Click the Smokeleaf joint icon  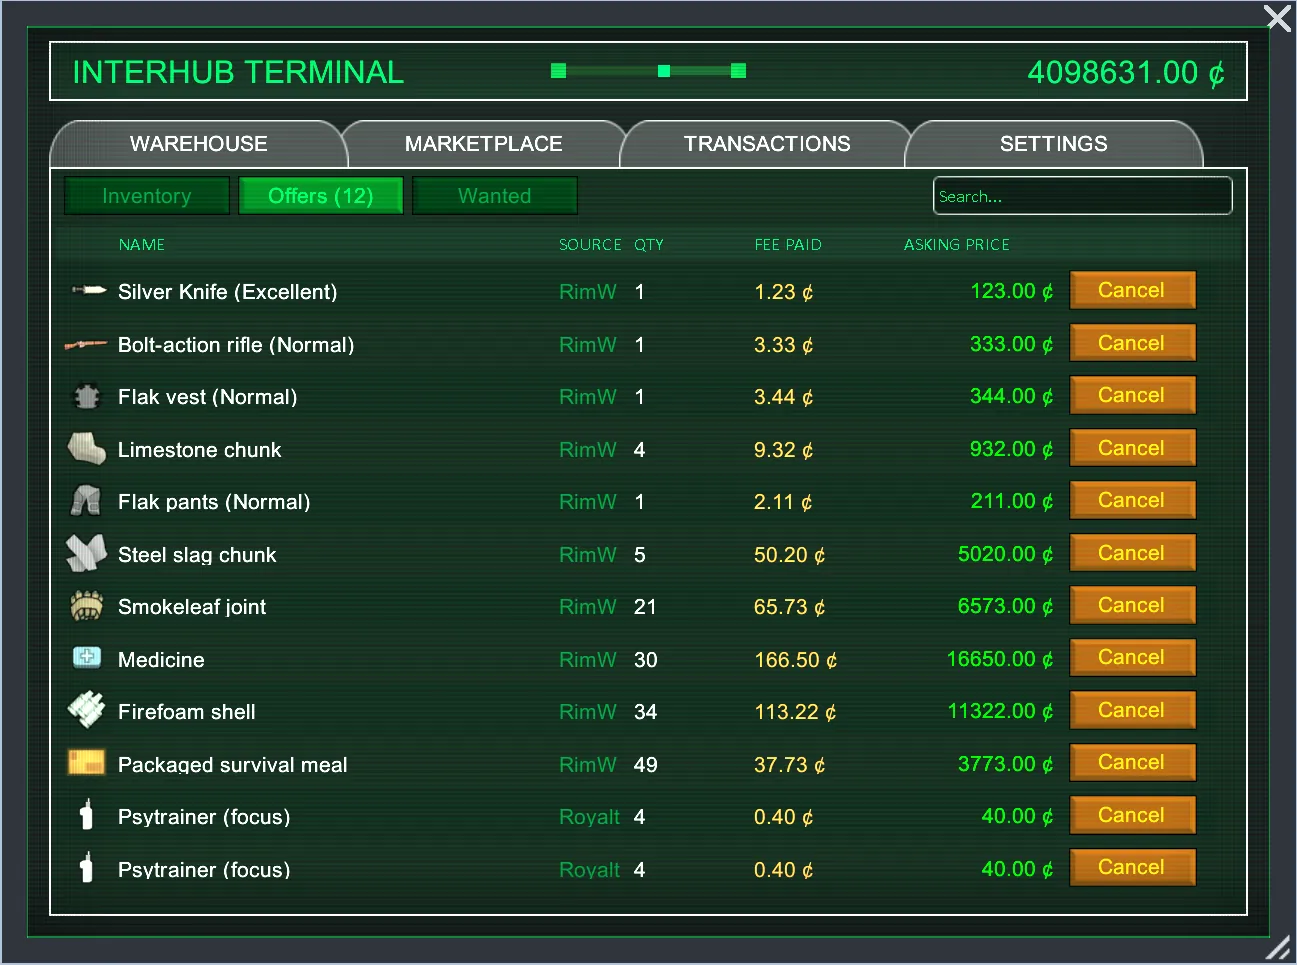[x=87, y=606]
